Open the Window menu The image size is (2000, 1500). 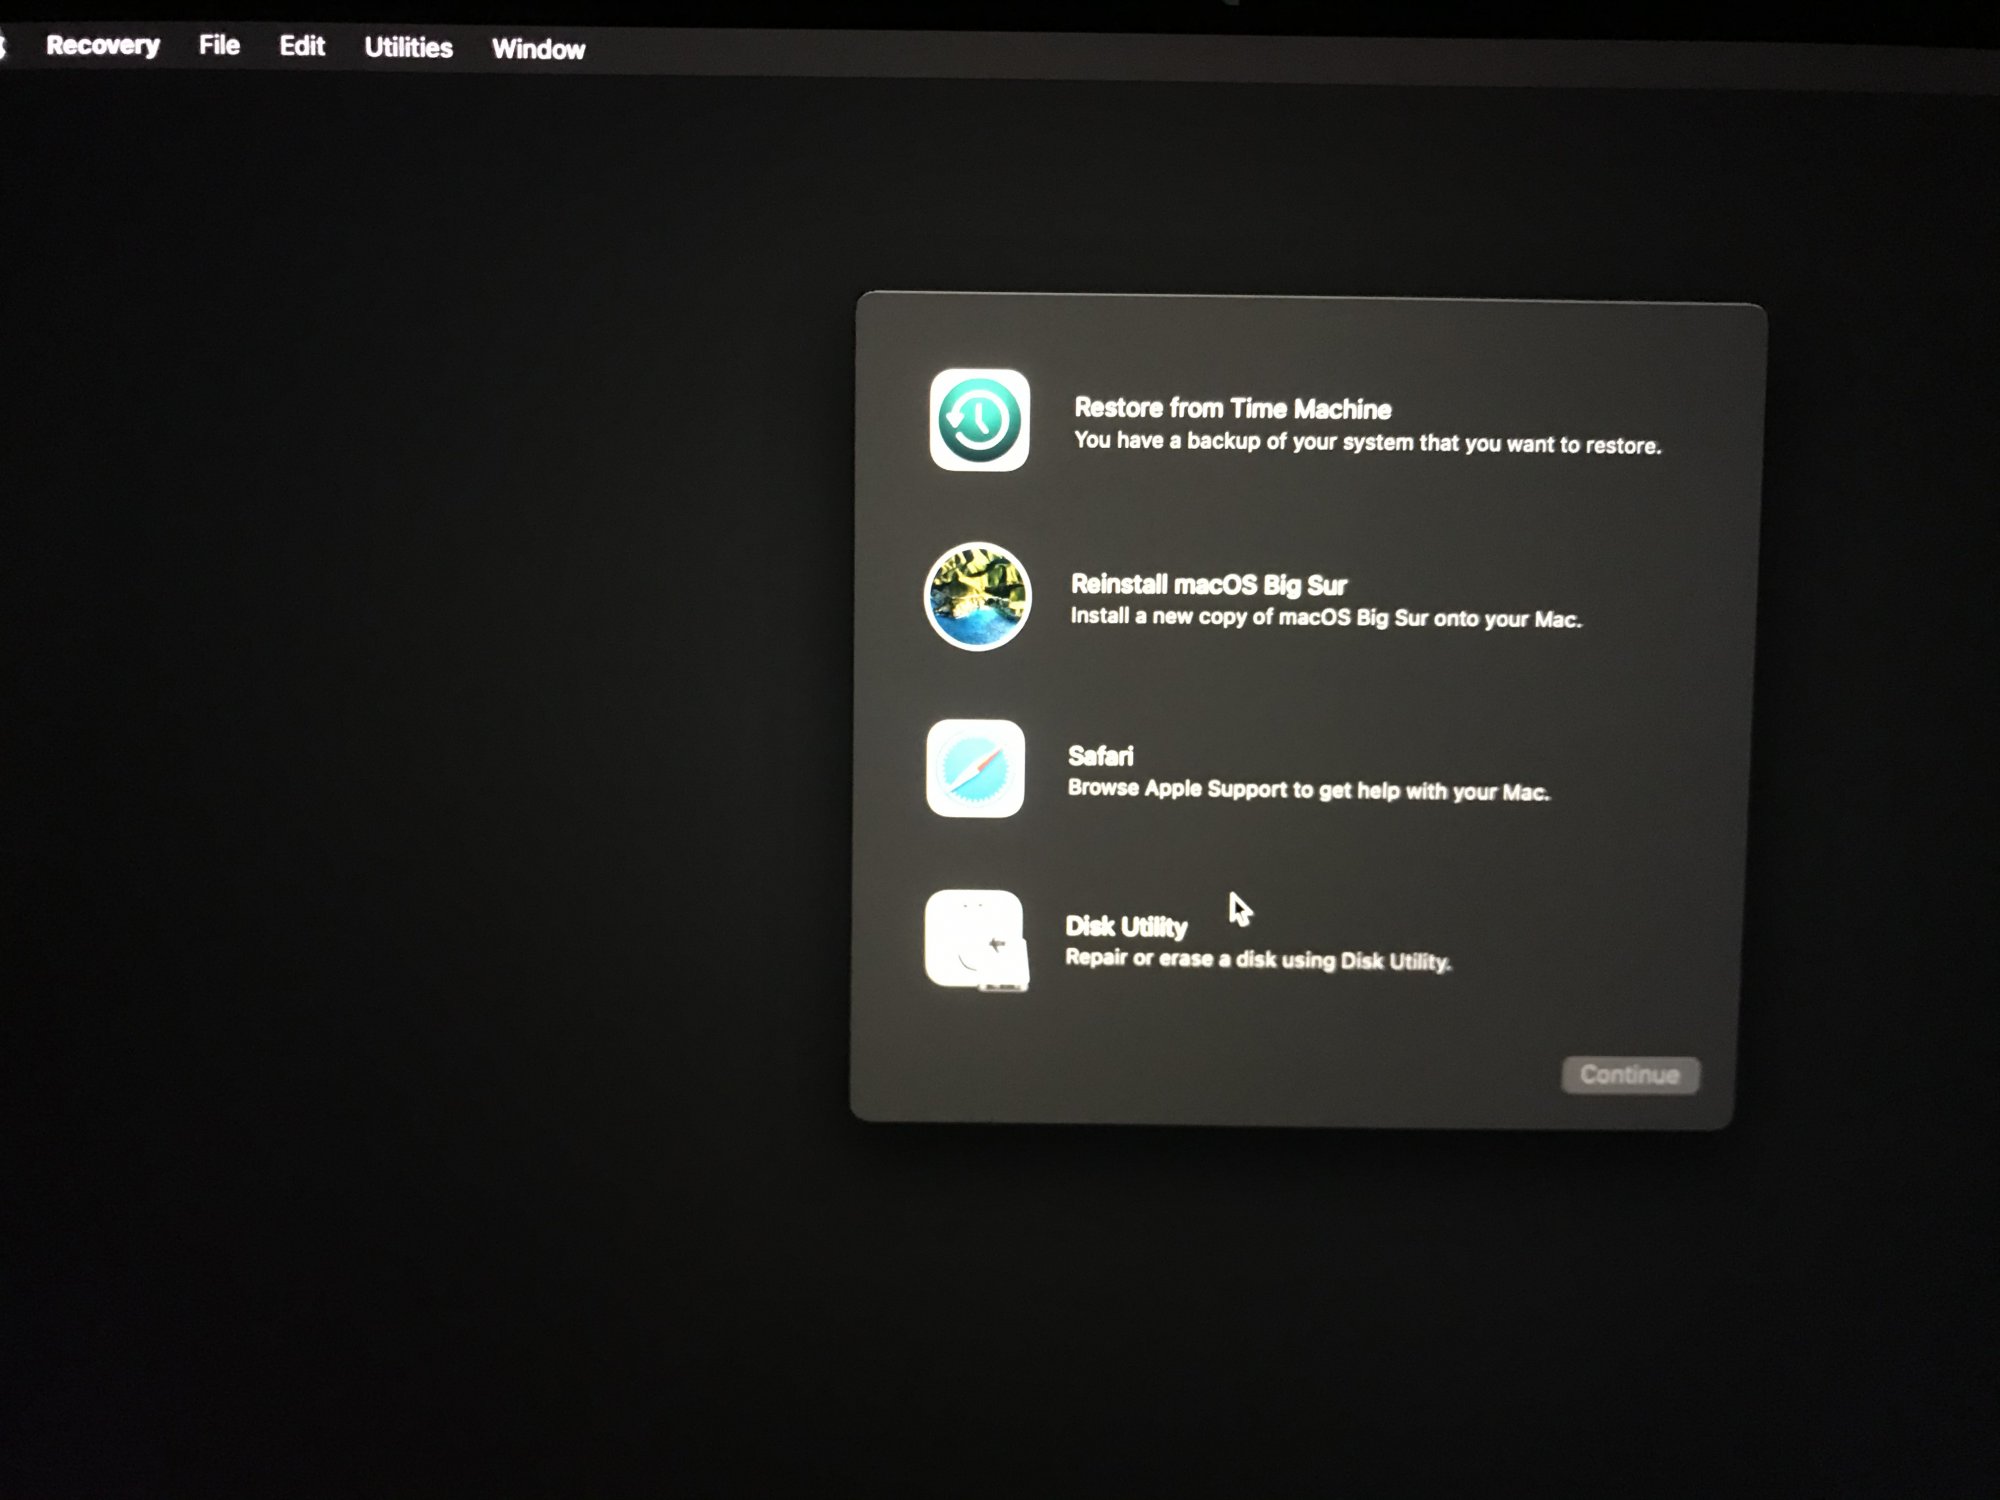tap(538, 49)
